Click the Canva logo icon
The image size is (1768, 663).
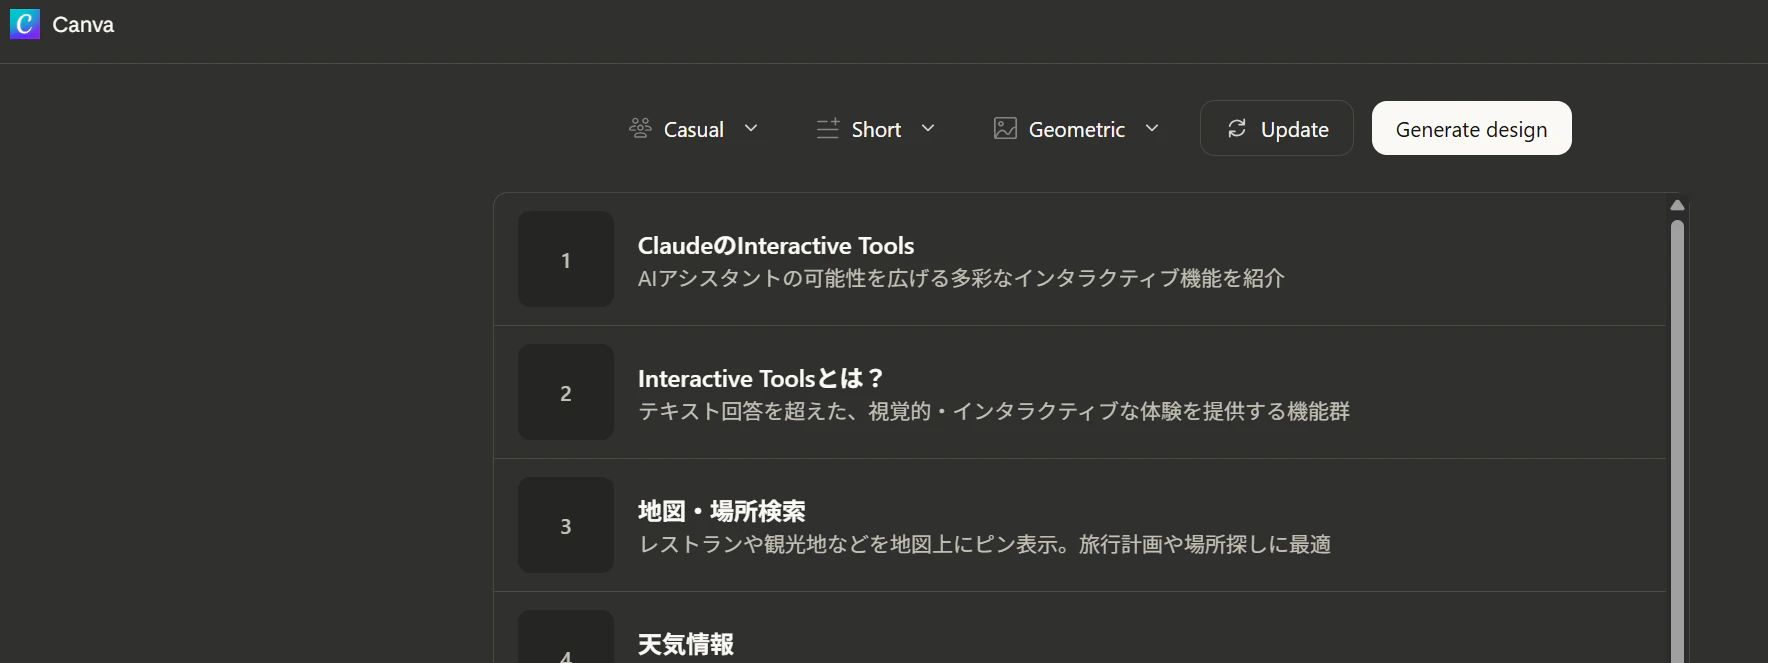click(25, 24)
